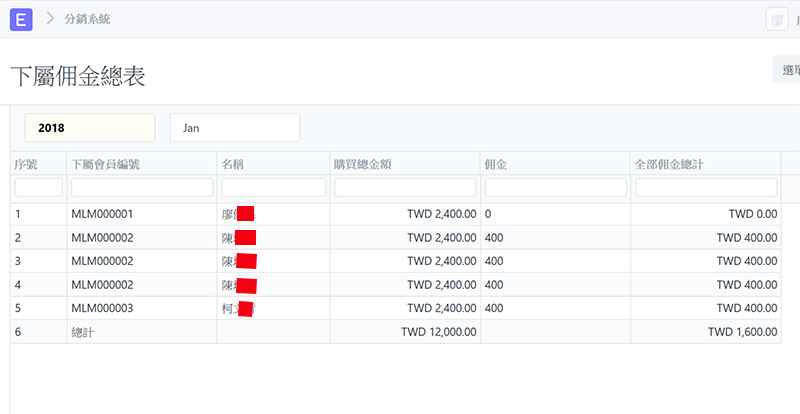Click the breadcrumb chevron arrow icon
Image resolution: width=800 pixels, height=414 pixels.
(49, 19)
